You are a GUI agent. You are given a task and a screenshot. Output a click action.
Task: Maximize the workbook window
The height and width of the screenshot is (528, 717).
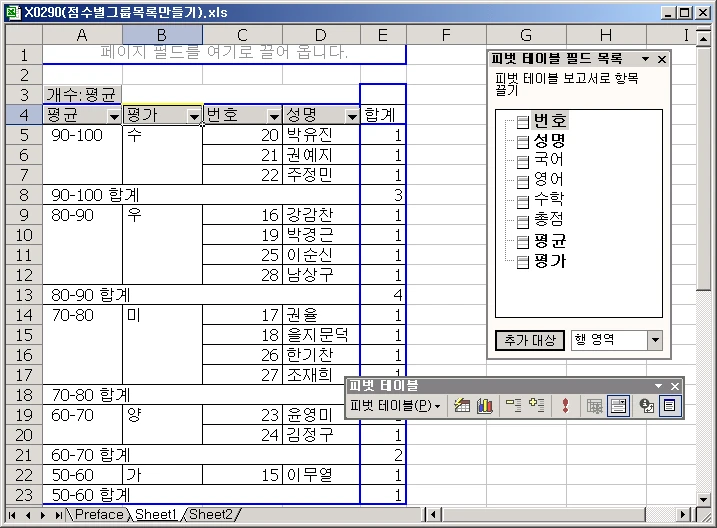click(x=685, y=13)
